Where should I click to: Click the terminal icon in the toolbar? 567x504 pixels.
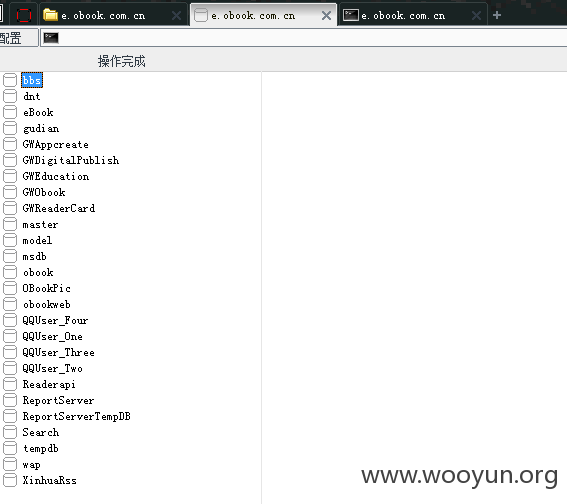(x=51, y=38)
